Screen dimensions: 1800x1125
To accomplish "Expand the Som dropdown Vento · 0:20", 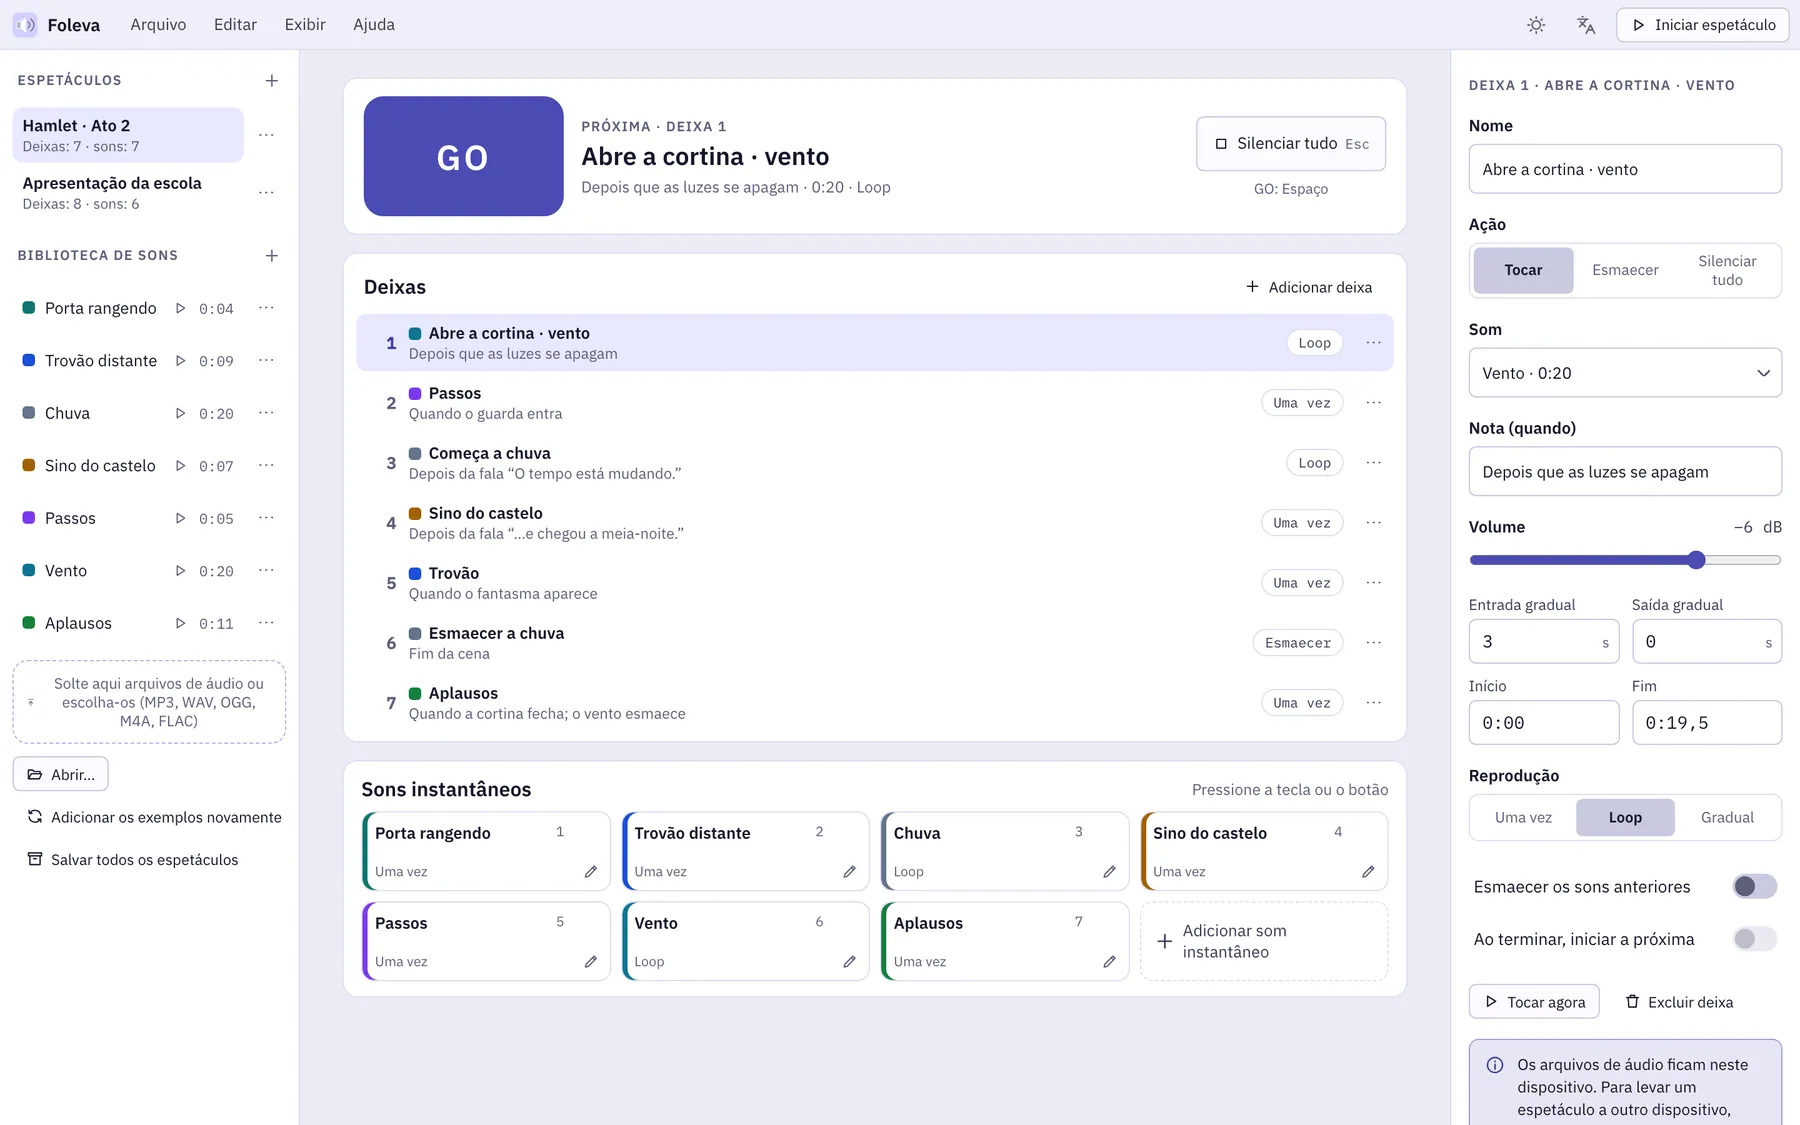I will coord(1625,373).
